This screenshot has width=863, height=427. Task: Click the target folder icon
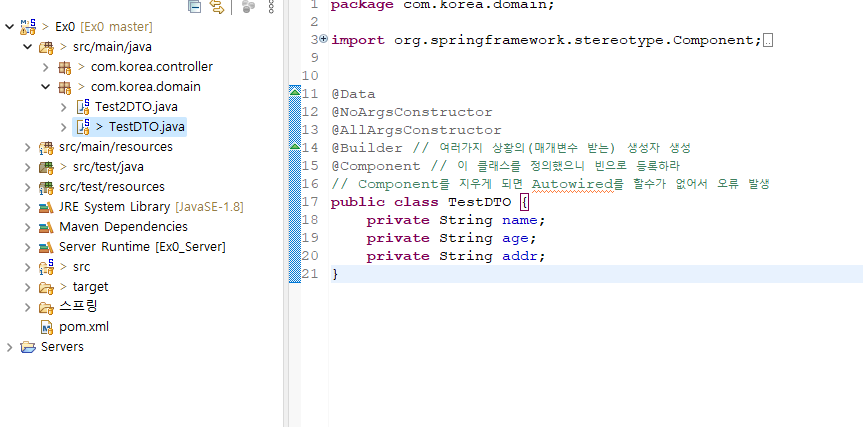pyautogui.click(x=46, y=287)
